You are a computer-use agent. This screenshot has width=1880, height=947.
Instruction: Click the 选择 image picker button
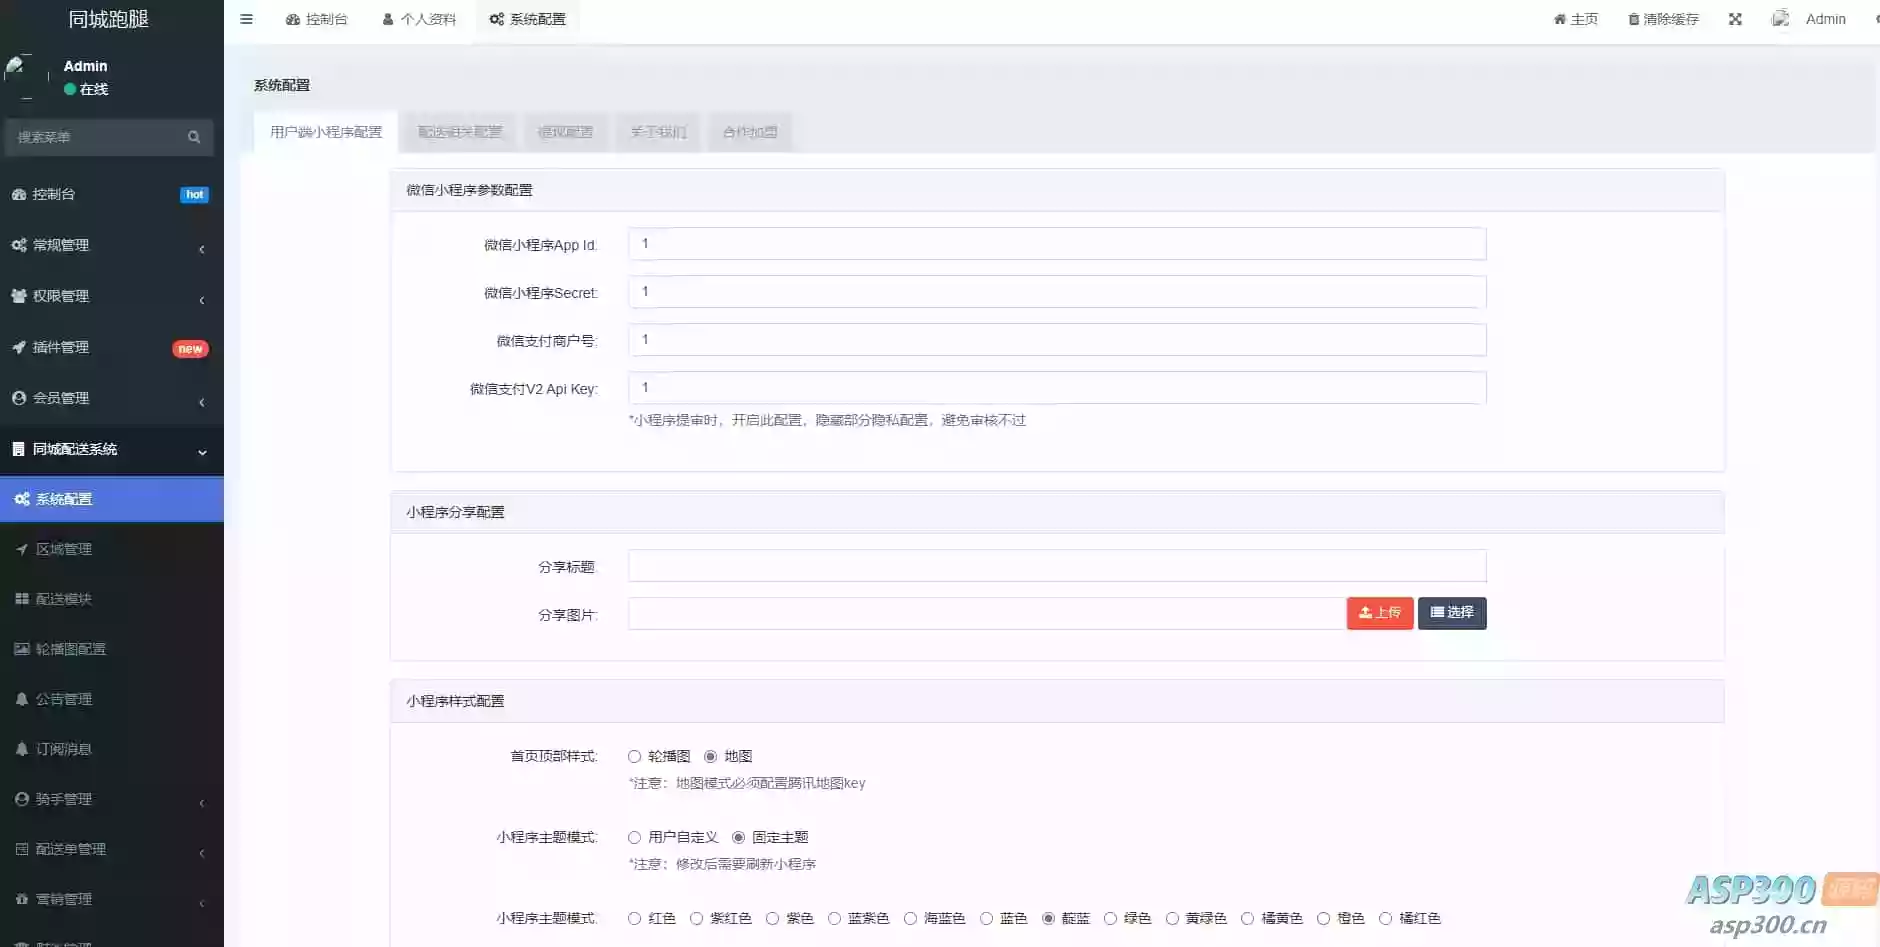point(1452,613)
